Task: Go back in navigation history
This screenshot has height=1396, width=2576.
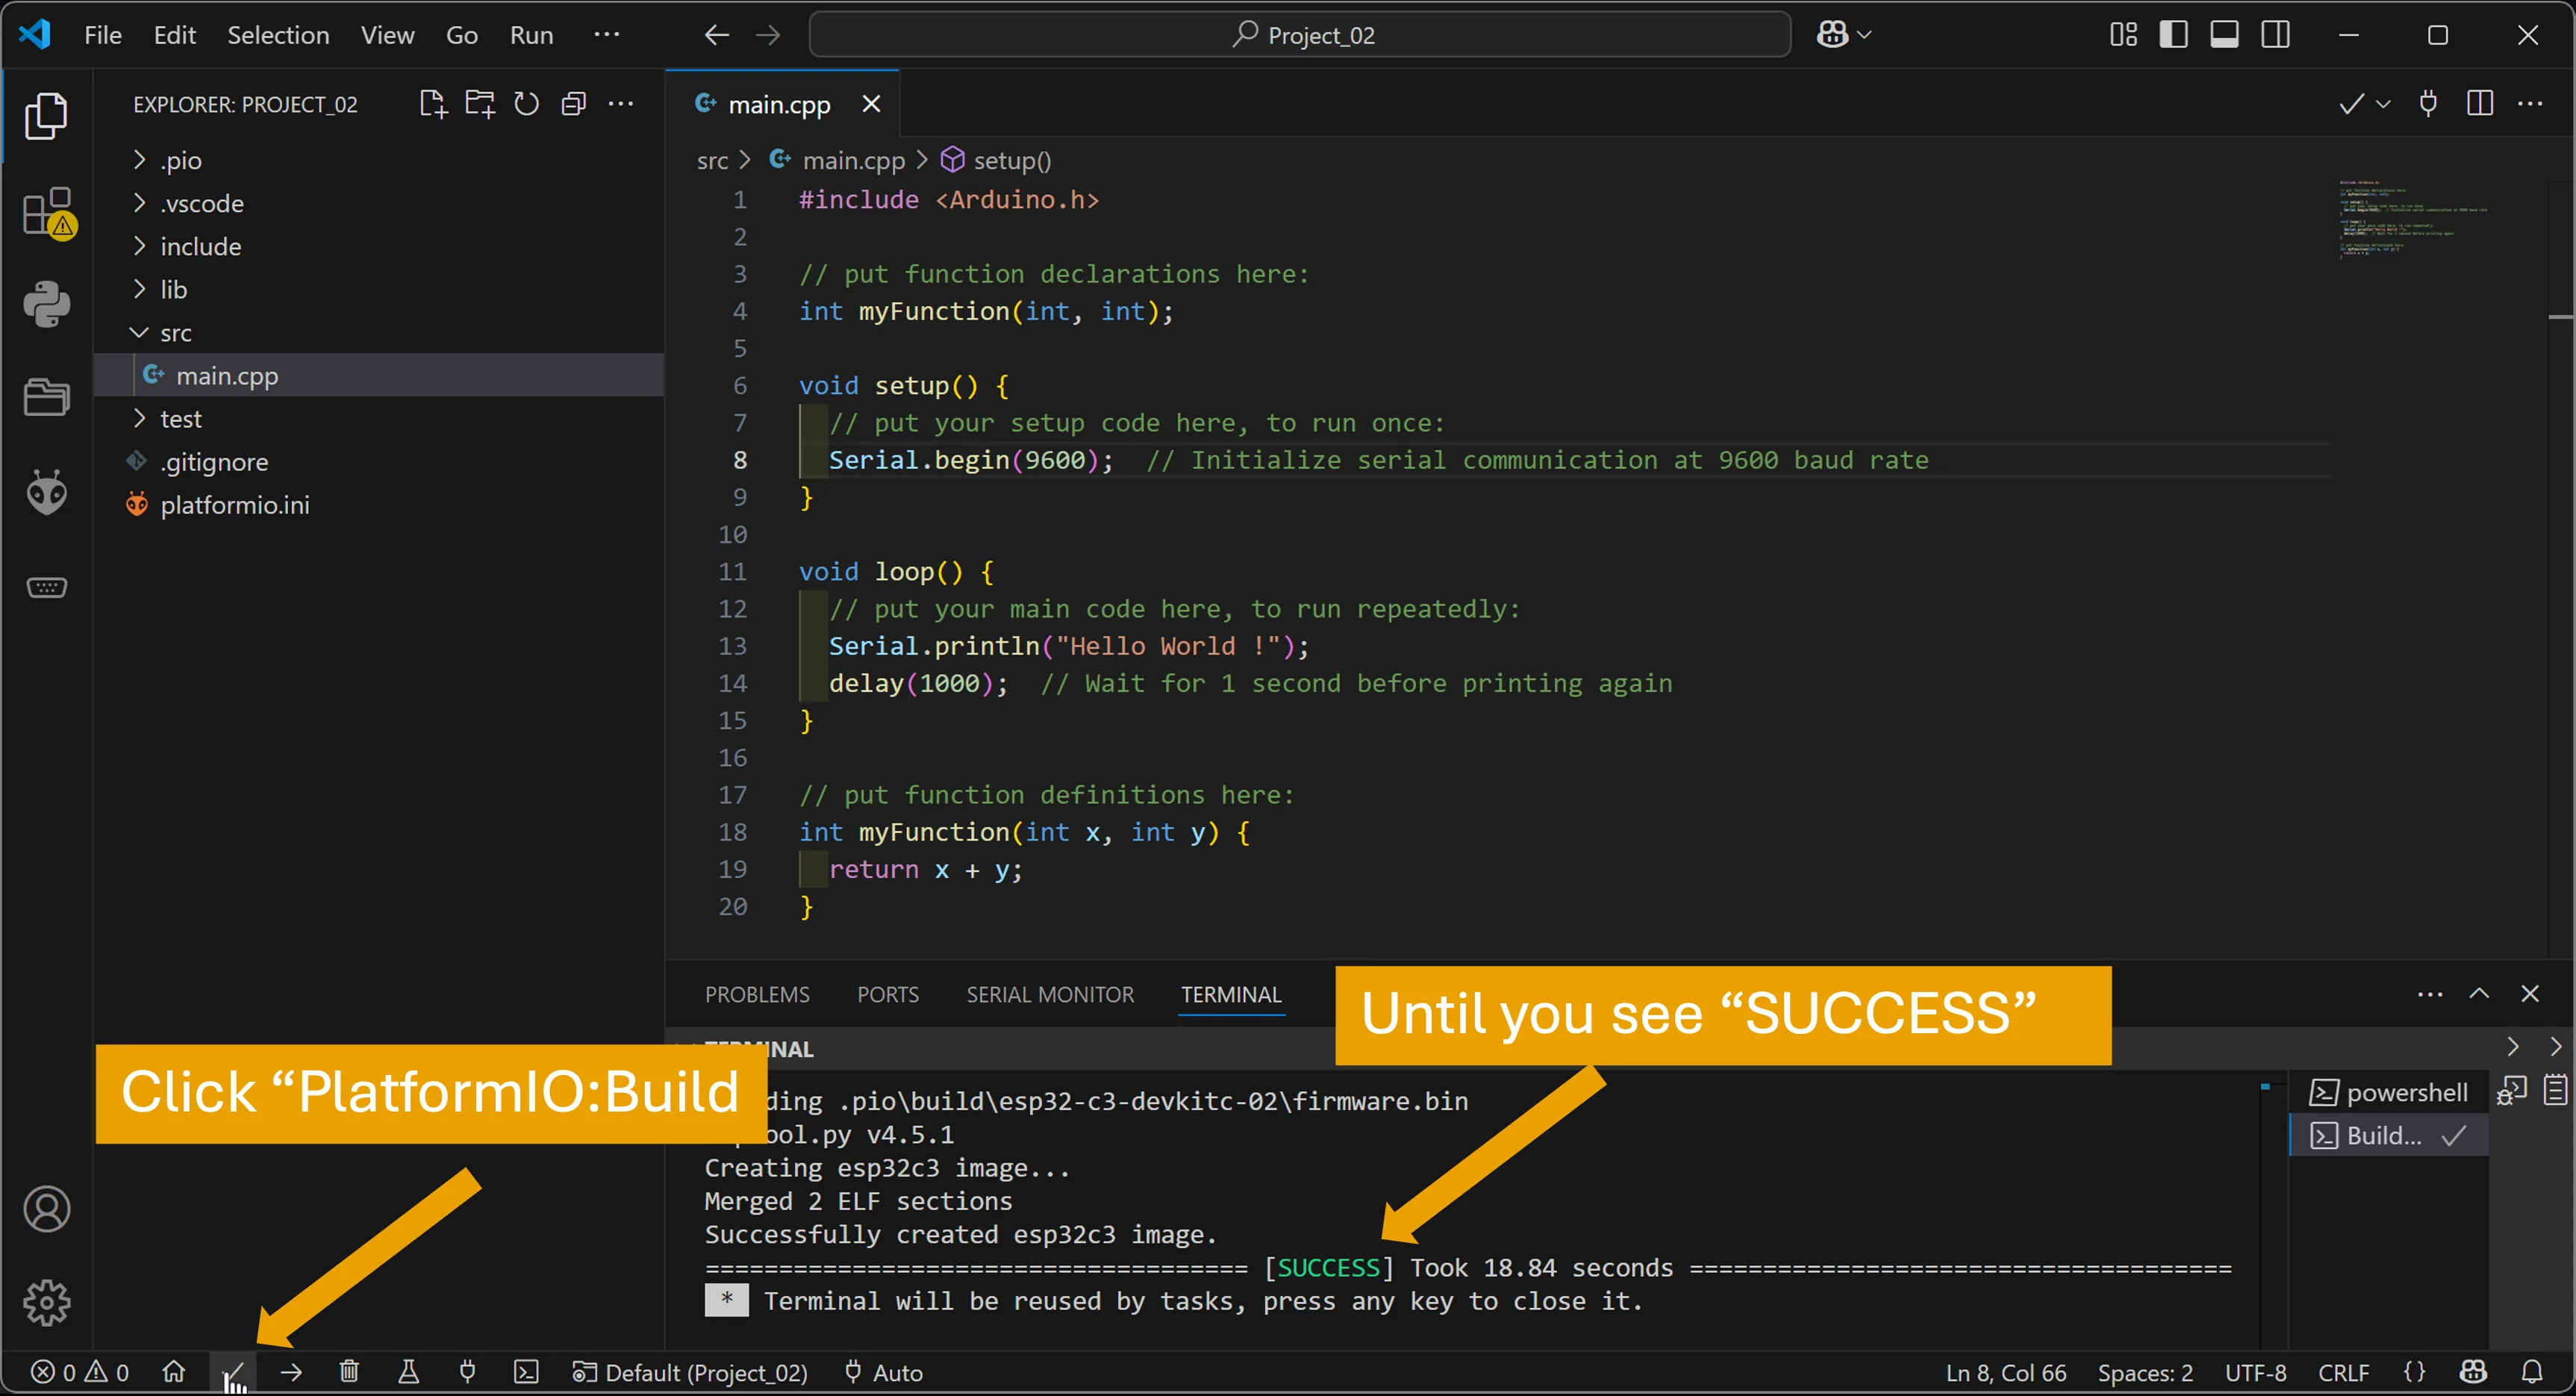Action: click(x=716, y=35)
